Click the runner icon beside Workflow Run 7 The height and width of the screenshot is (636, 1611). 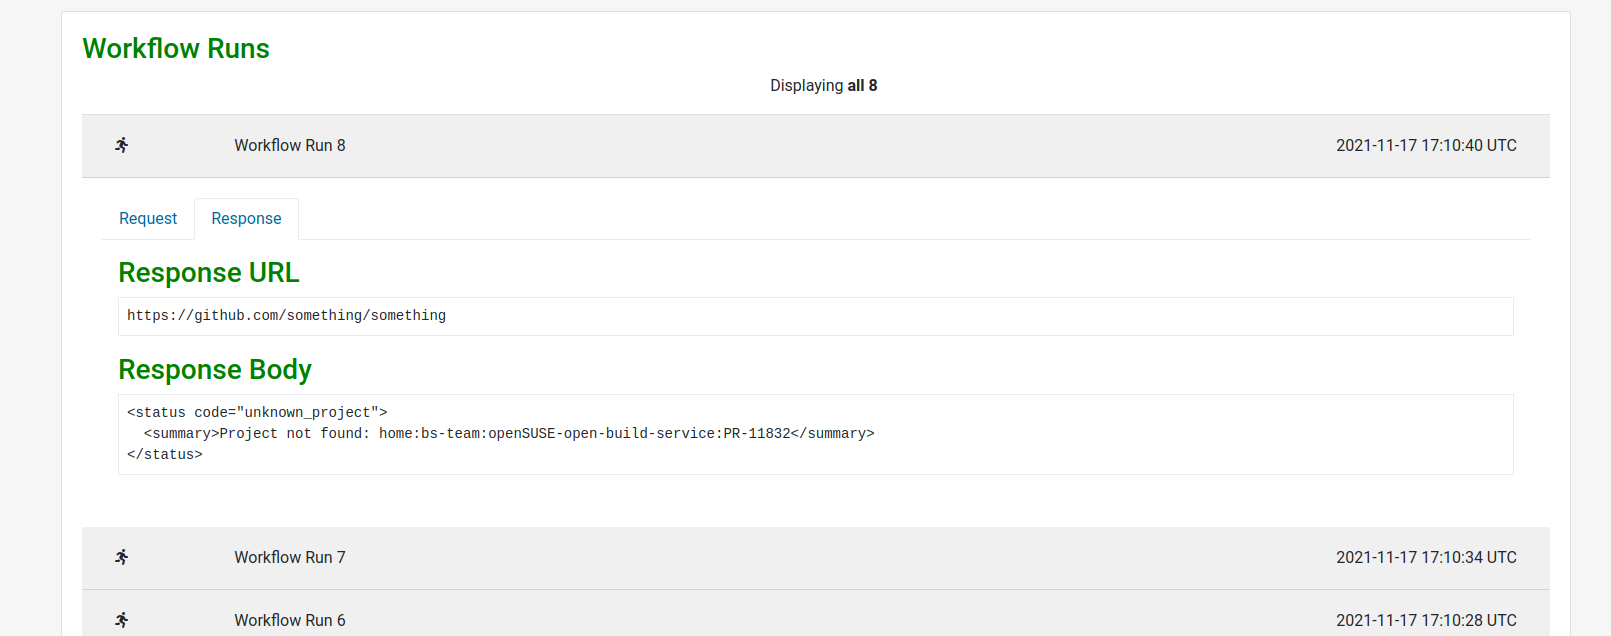tap(121, 558)
